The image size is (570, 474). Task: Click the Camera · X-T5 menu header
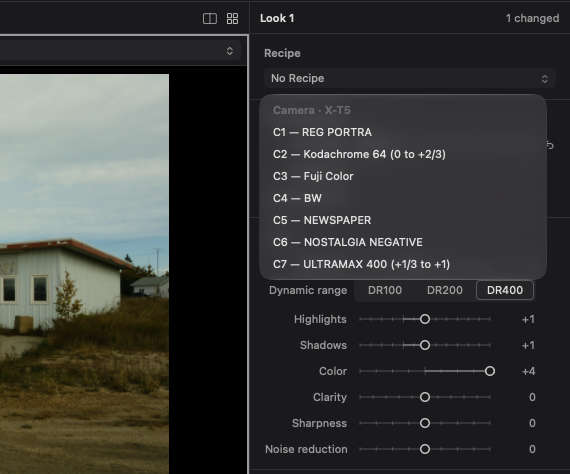(312, 110)
